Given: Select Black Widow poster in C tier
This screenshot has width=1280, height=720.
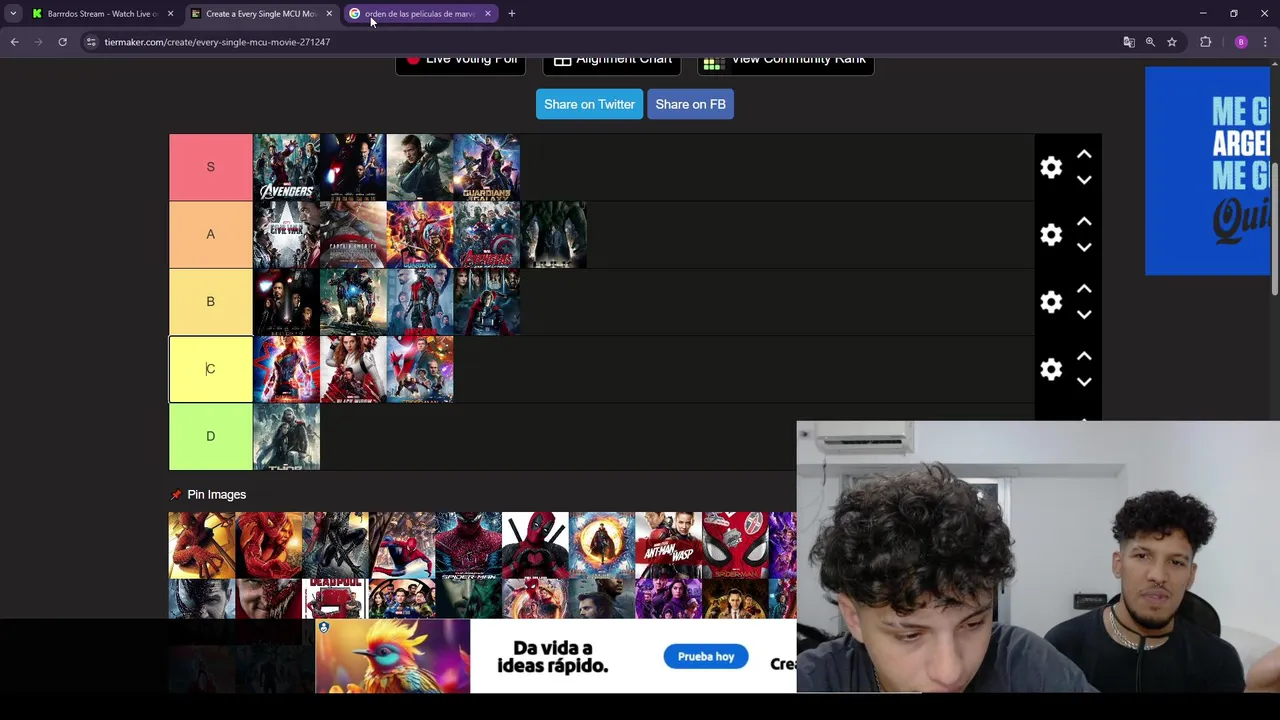Looking at the screenshot, I should pyautogui.click(x=353, y=369).
